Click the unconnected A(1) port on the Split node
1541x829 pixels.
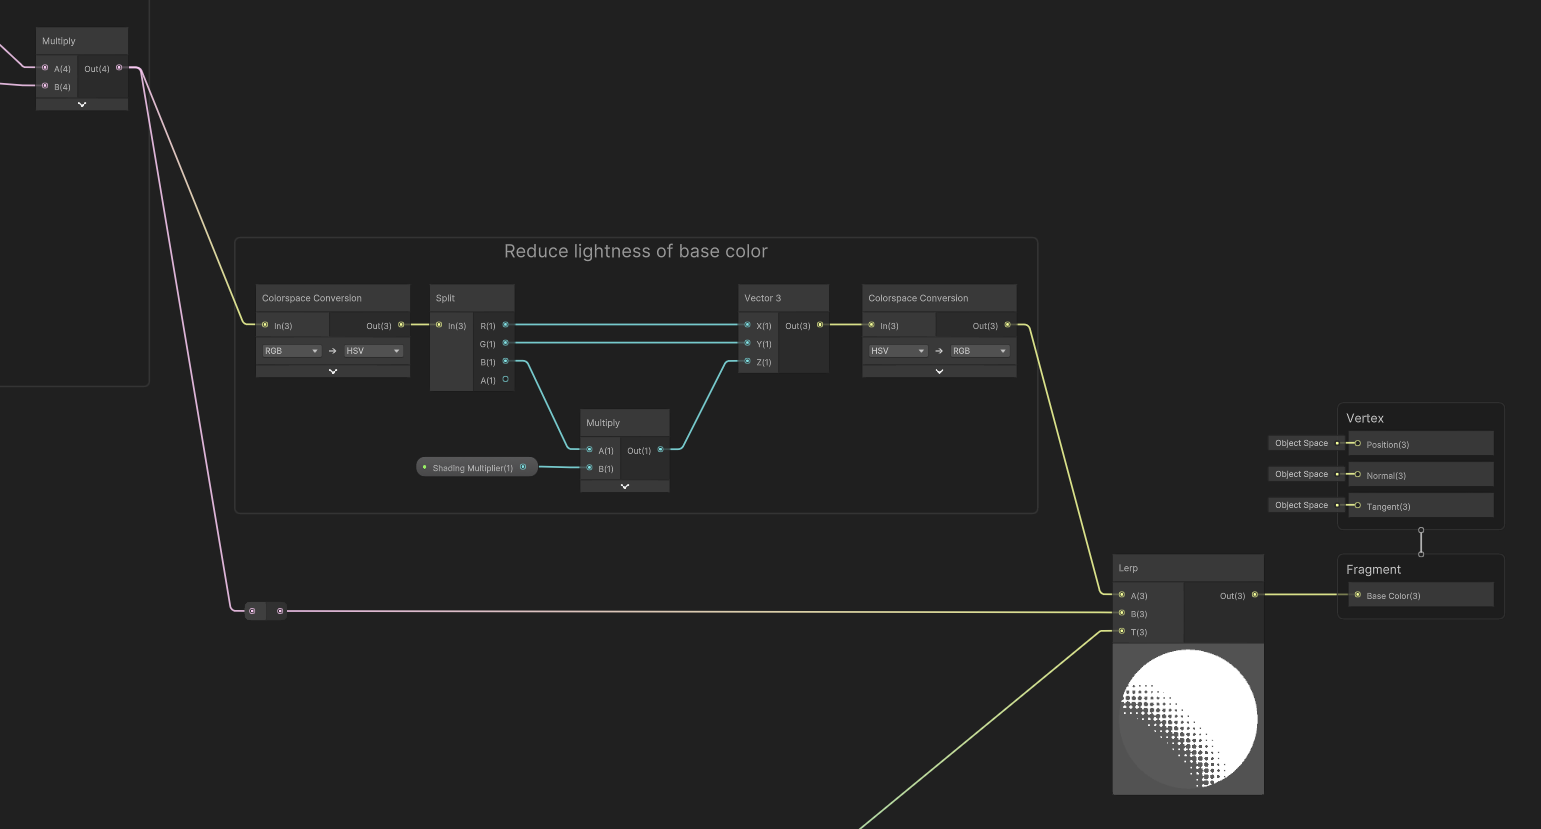pyautogui.click(x=505, y=379)
